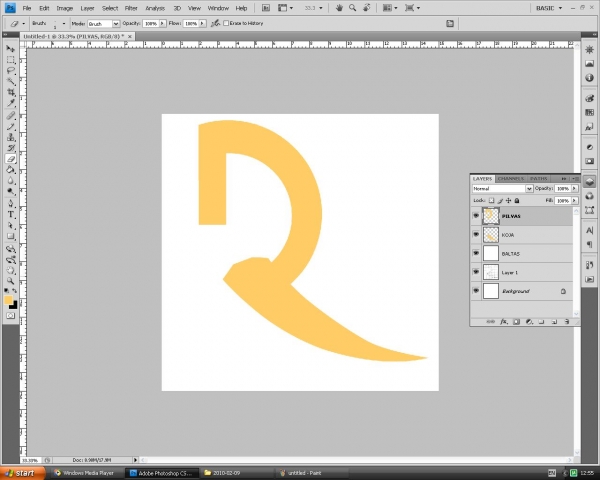The image size is (600, 480).
Task: Hide the PILVAS layer
Action: (476, 216)
